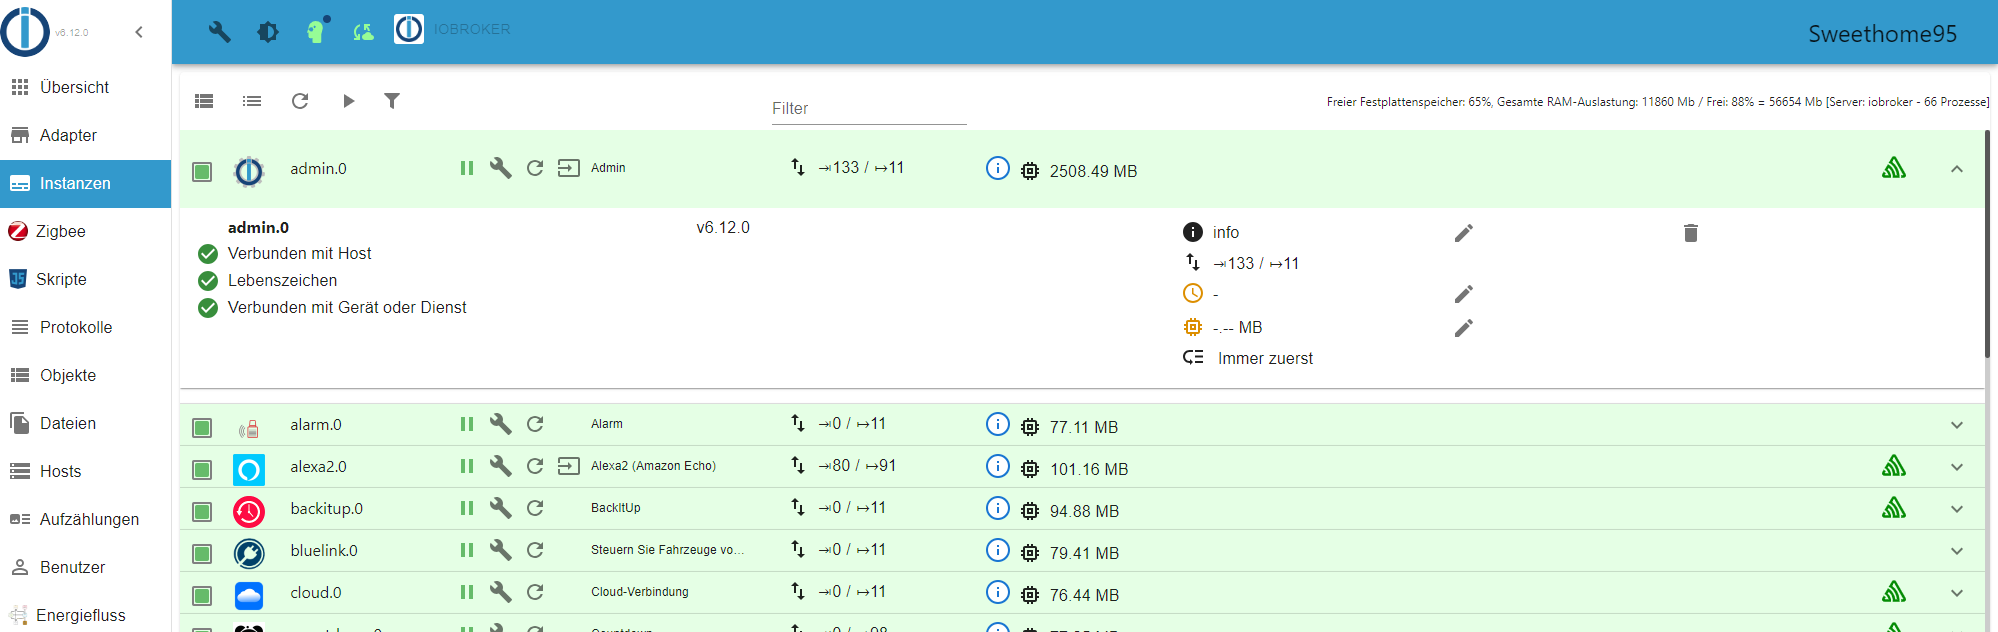This screenshot has height=632, width=1998.
Task: Open Objekte in the sidebar
Action: (x=85, y=376)
